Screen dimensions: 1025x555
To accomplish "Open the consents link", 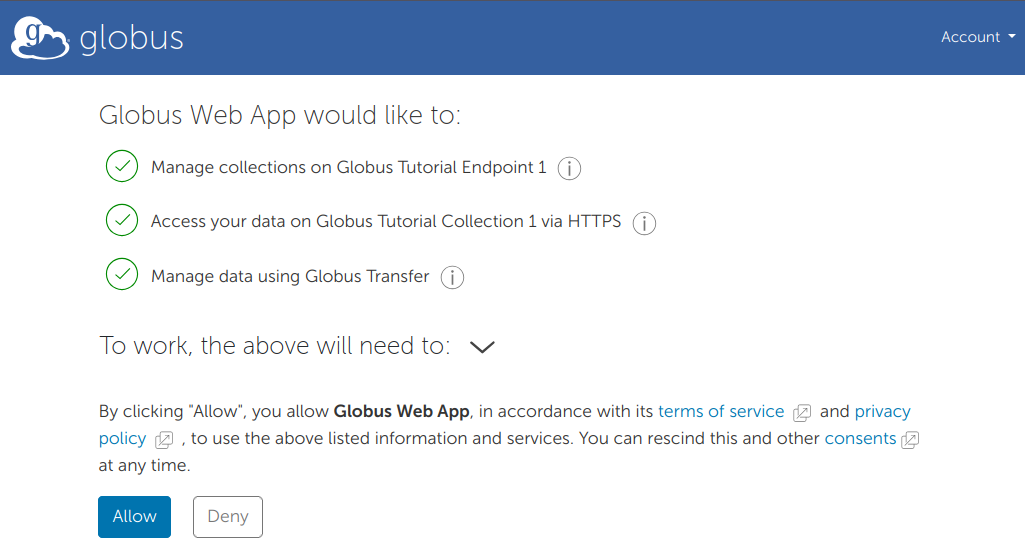I will tap(860, 438).
